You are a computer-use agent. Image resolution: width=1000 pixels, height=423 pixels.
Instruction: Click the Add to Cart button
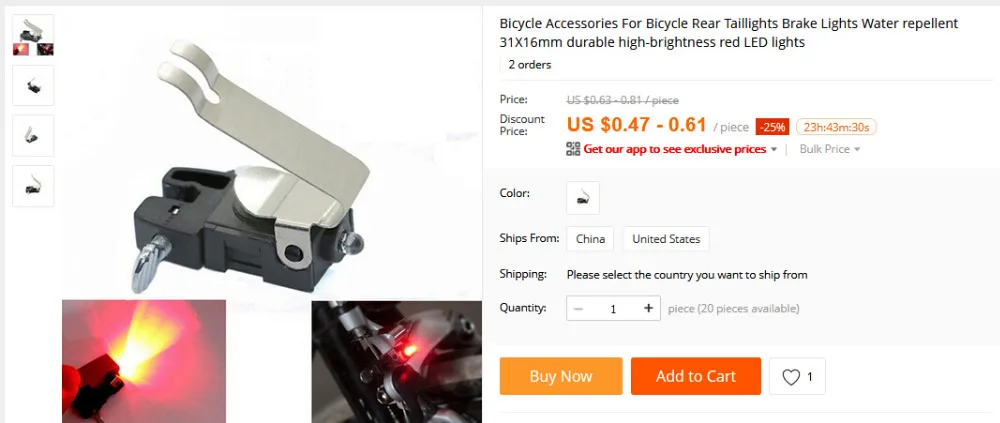pos(696,376)
